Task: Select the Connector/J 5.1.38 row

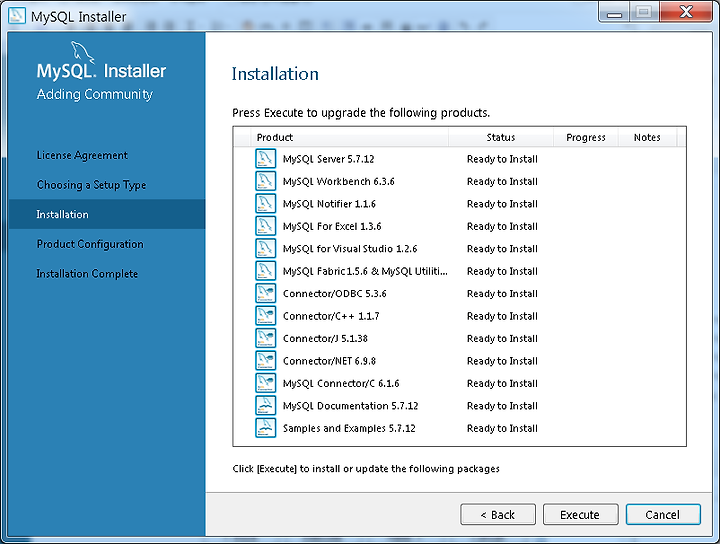Action: pyautogui.click(x=459, y=339)
